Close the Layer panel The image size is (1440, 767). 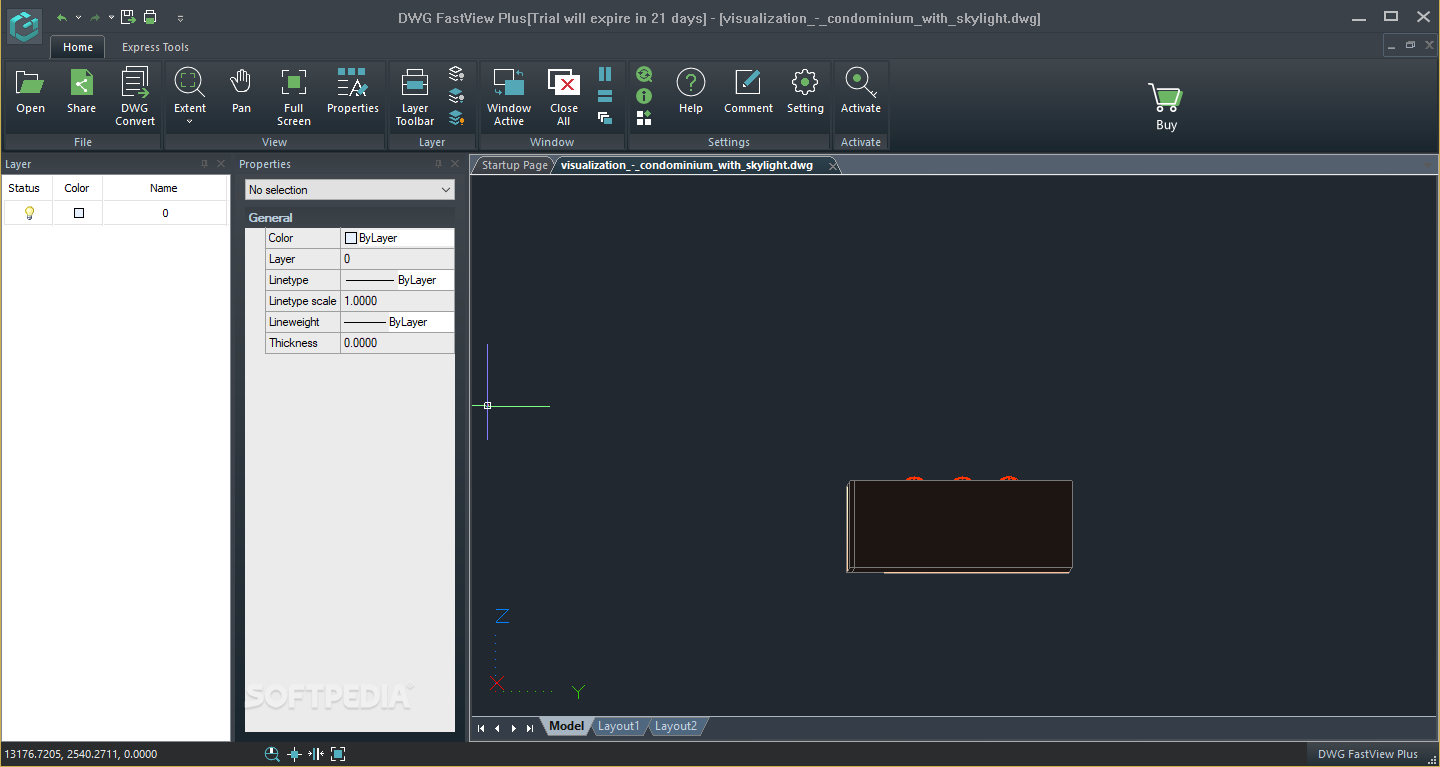pos(221,164)
